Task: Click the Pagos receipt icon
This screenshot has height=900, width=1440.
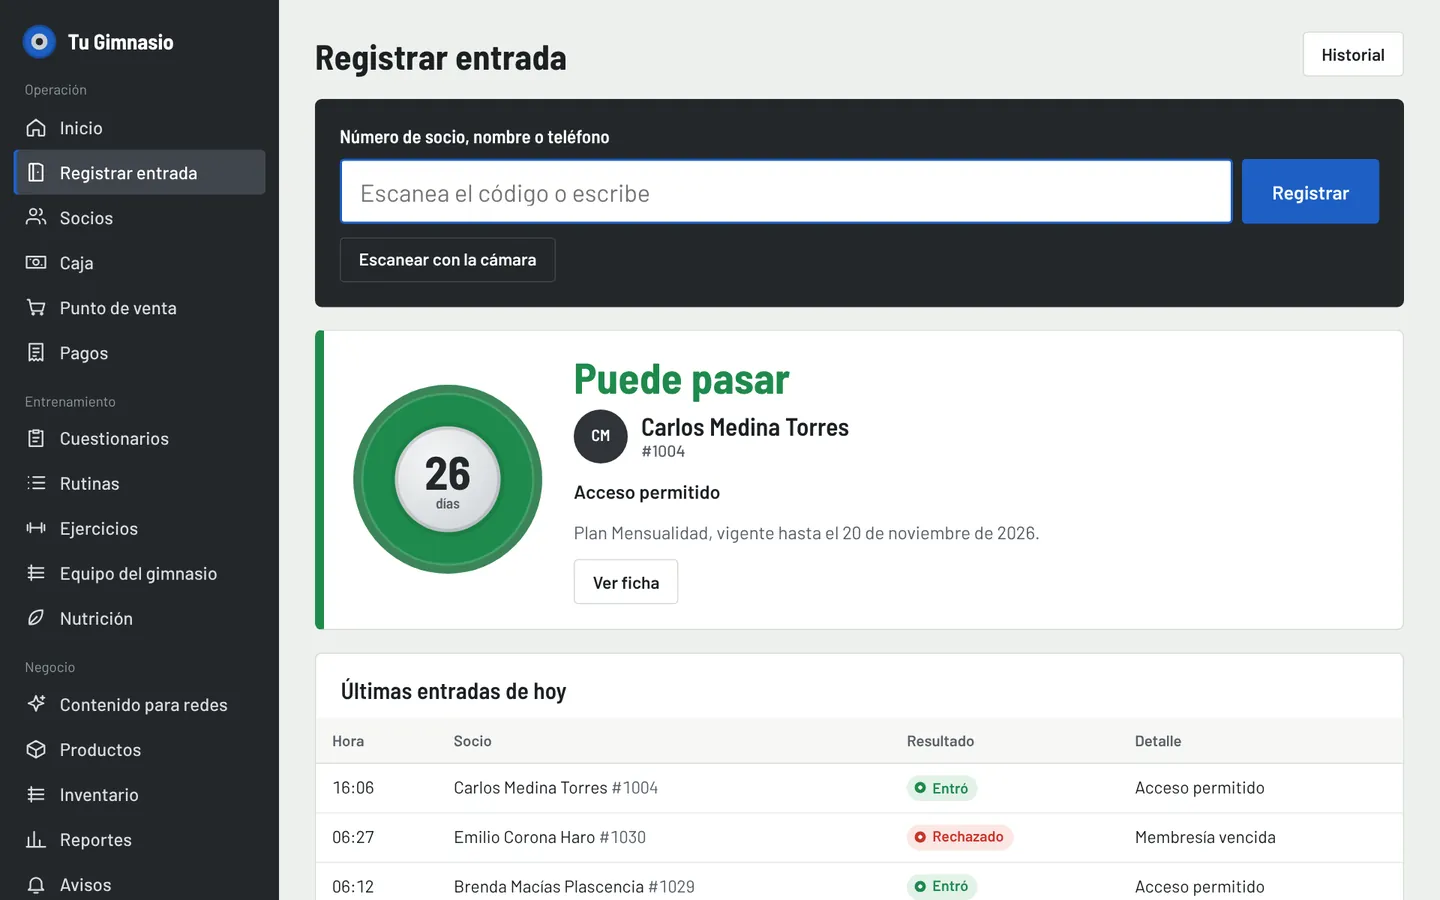Action: coord(36,352)
